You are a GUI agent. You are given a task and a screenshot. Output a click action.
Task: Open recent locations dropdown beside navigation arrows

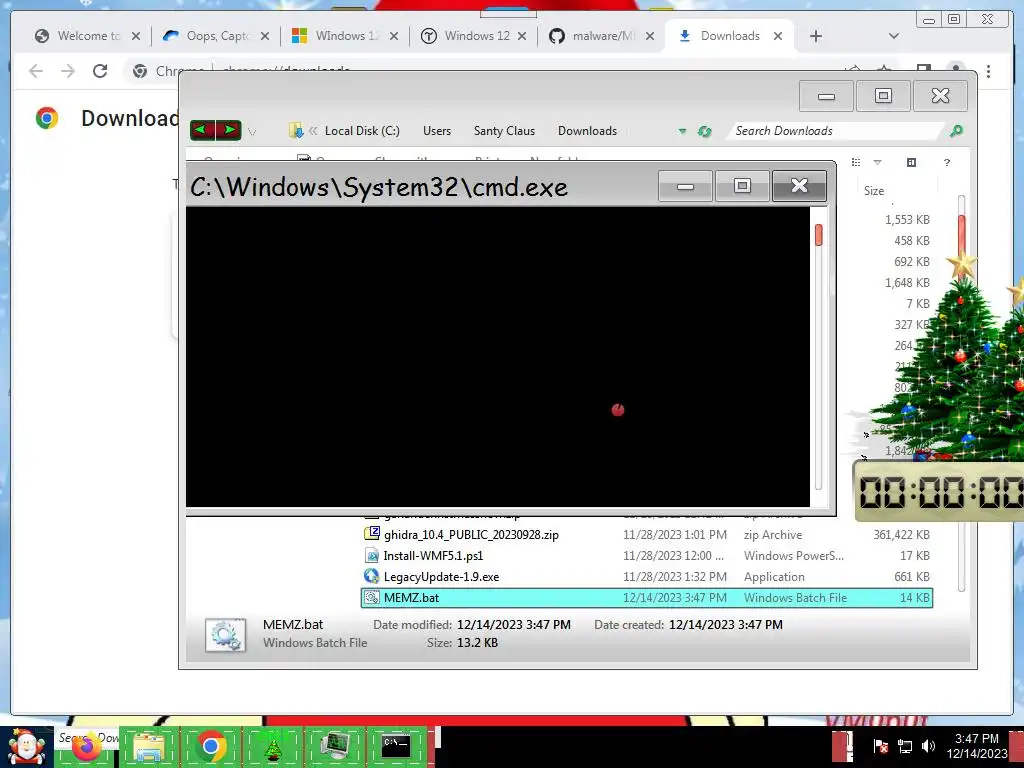252,131
